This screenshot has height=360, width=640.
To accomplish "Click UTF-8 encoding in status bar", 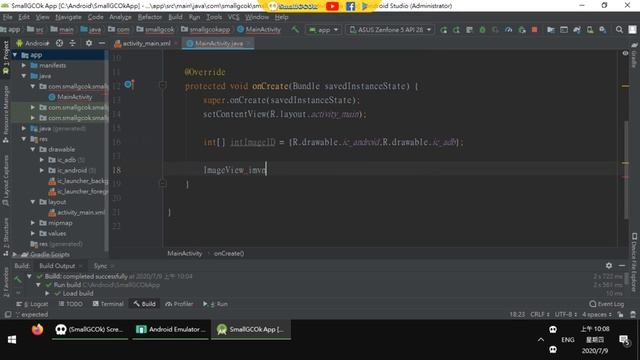I will click(x=566, y=315).
